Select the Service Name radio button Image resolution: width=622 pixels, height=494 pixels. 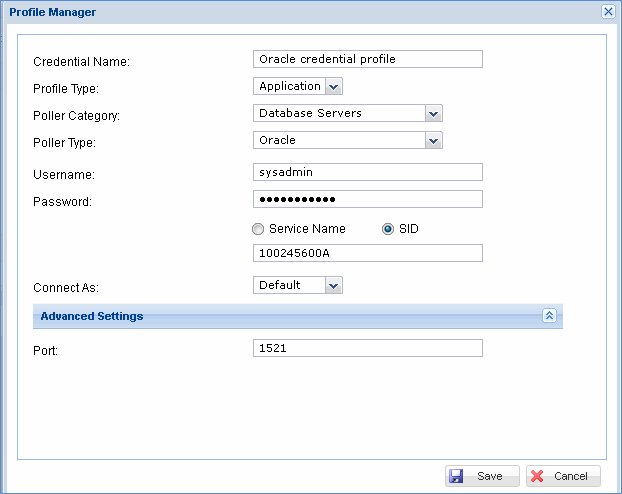pyautogui.click(x=259, y=229)
